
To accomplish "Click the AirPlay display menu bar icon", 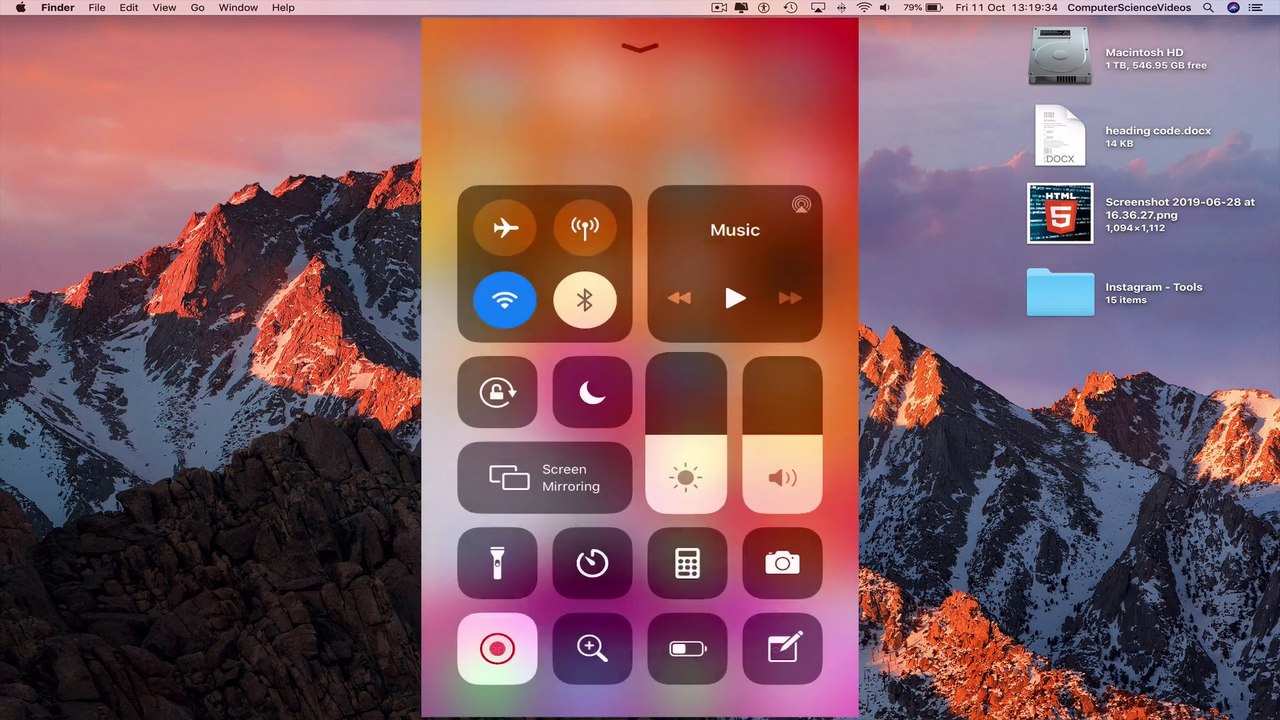I will 817,7.
